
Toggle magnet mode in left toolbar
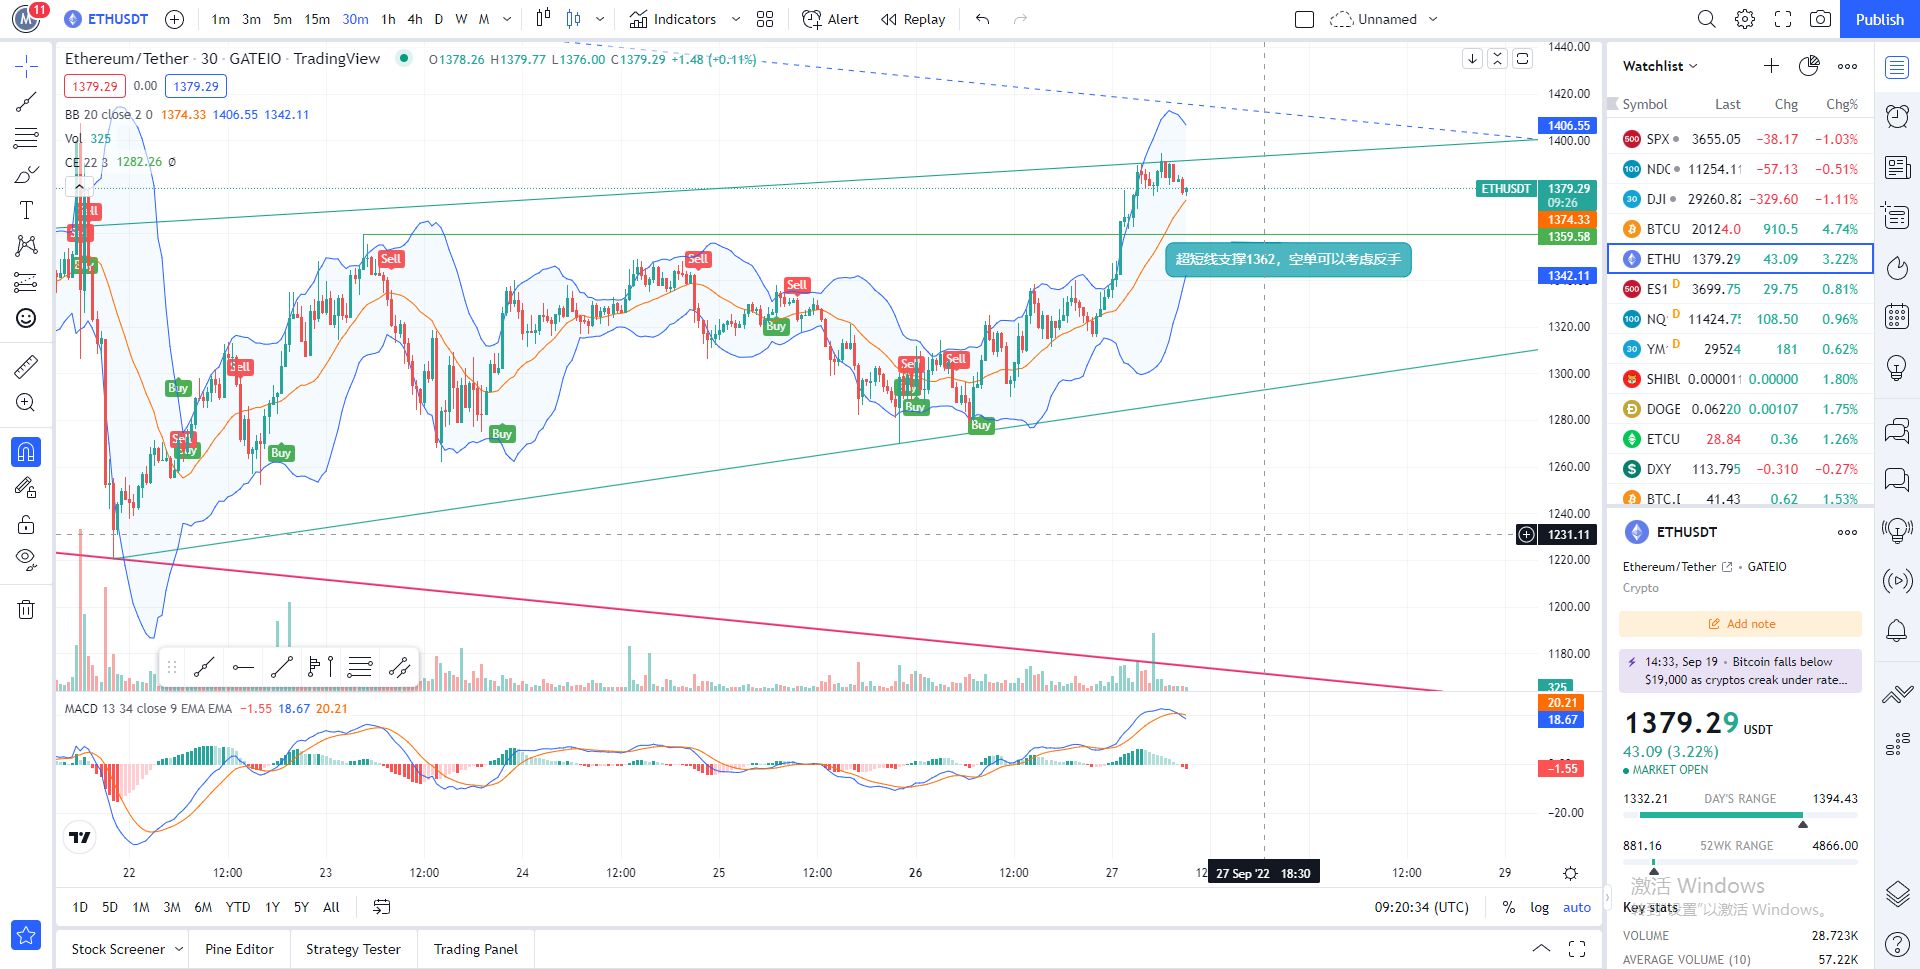(x=26, y=452)
